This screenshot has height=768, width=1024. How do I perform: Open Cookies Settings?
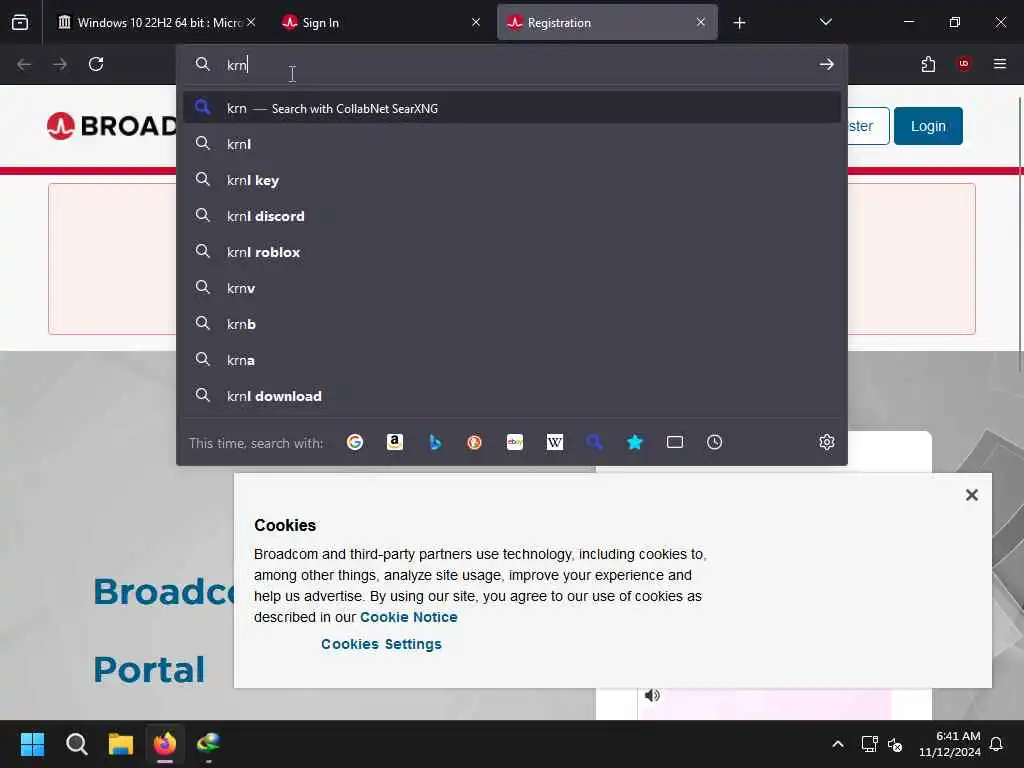[381, 644]
